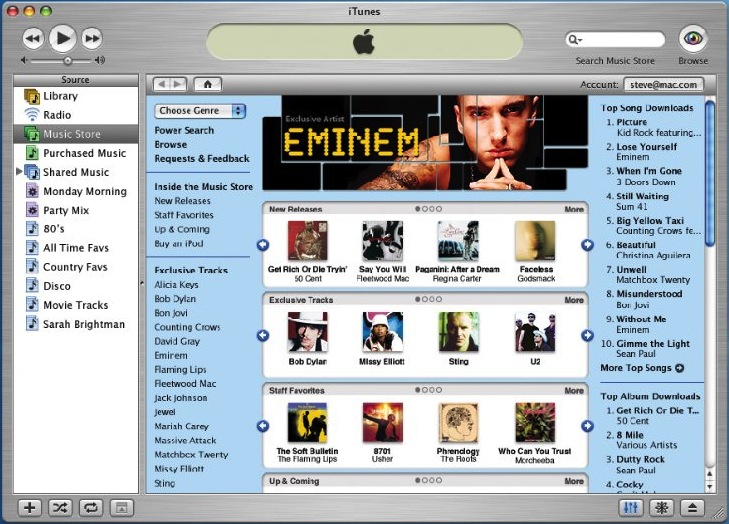This screenshot has width=729, height=524.
Task: Select Shared Music in the Source list
Action: [x=76, y=172]
